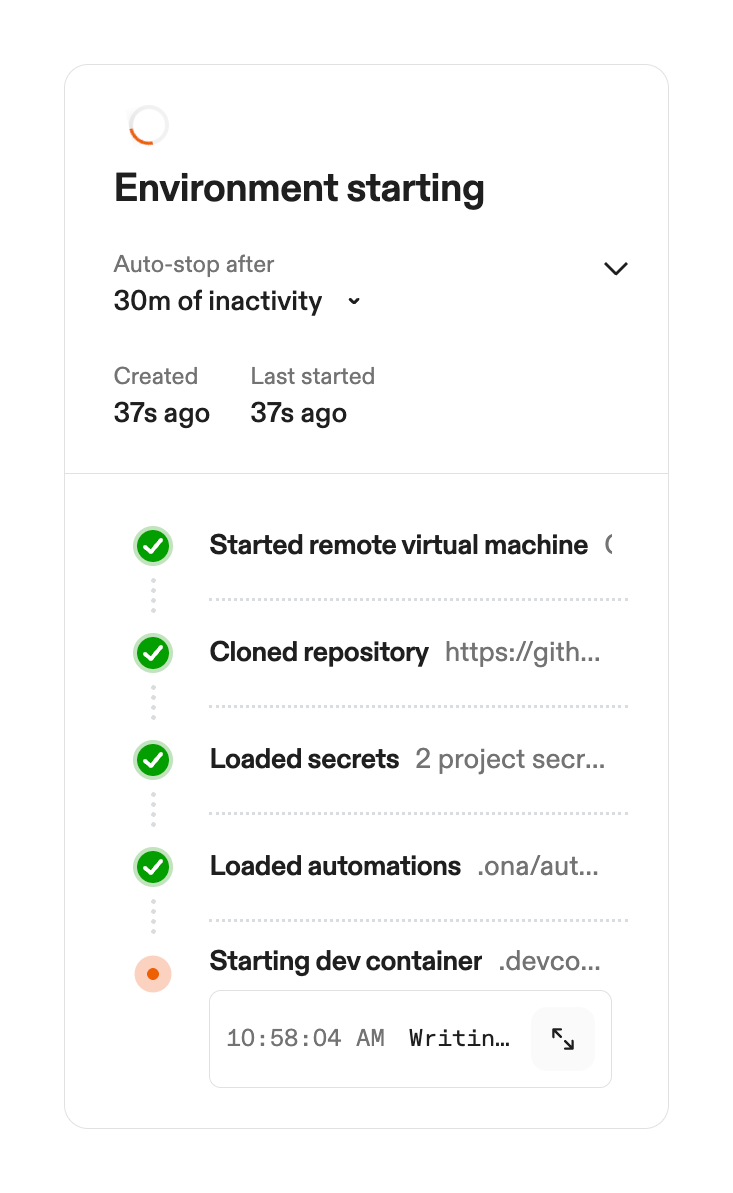Click green check beside Cloned repository
Screen dimensions: 733x1193
coord(153,653)
